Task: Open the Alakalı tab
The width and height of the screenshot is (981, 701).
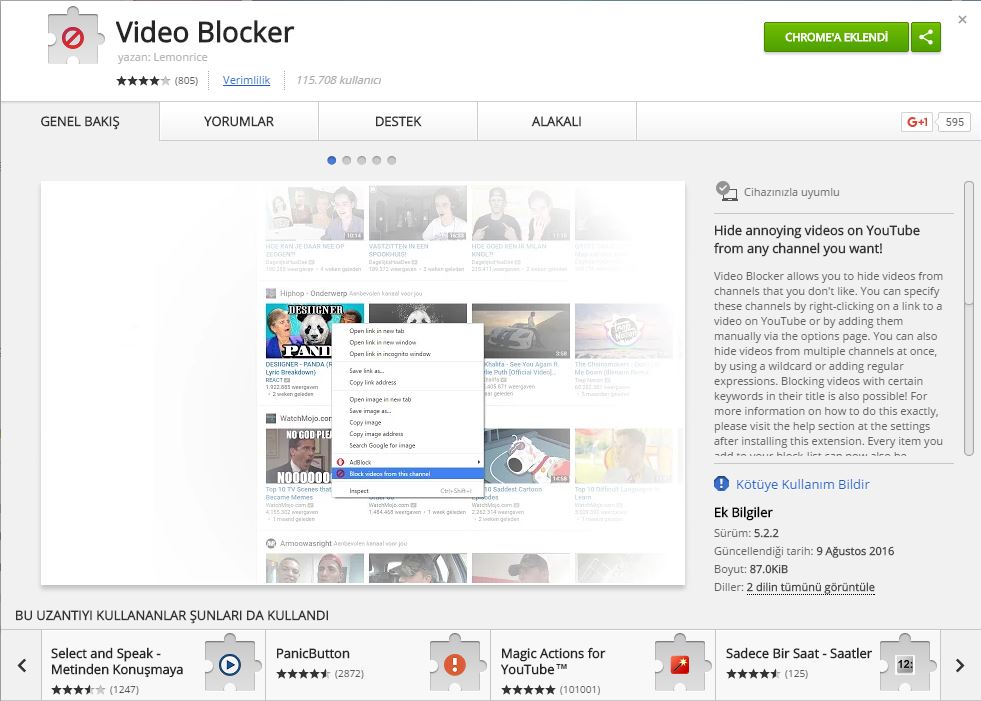Action: [557, 121]
